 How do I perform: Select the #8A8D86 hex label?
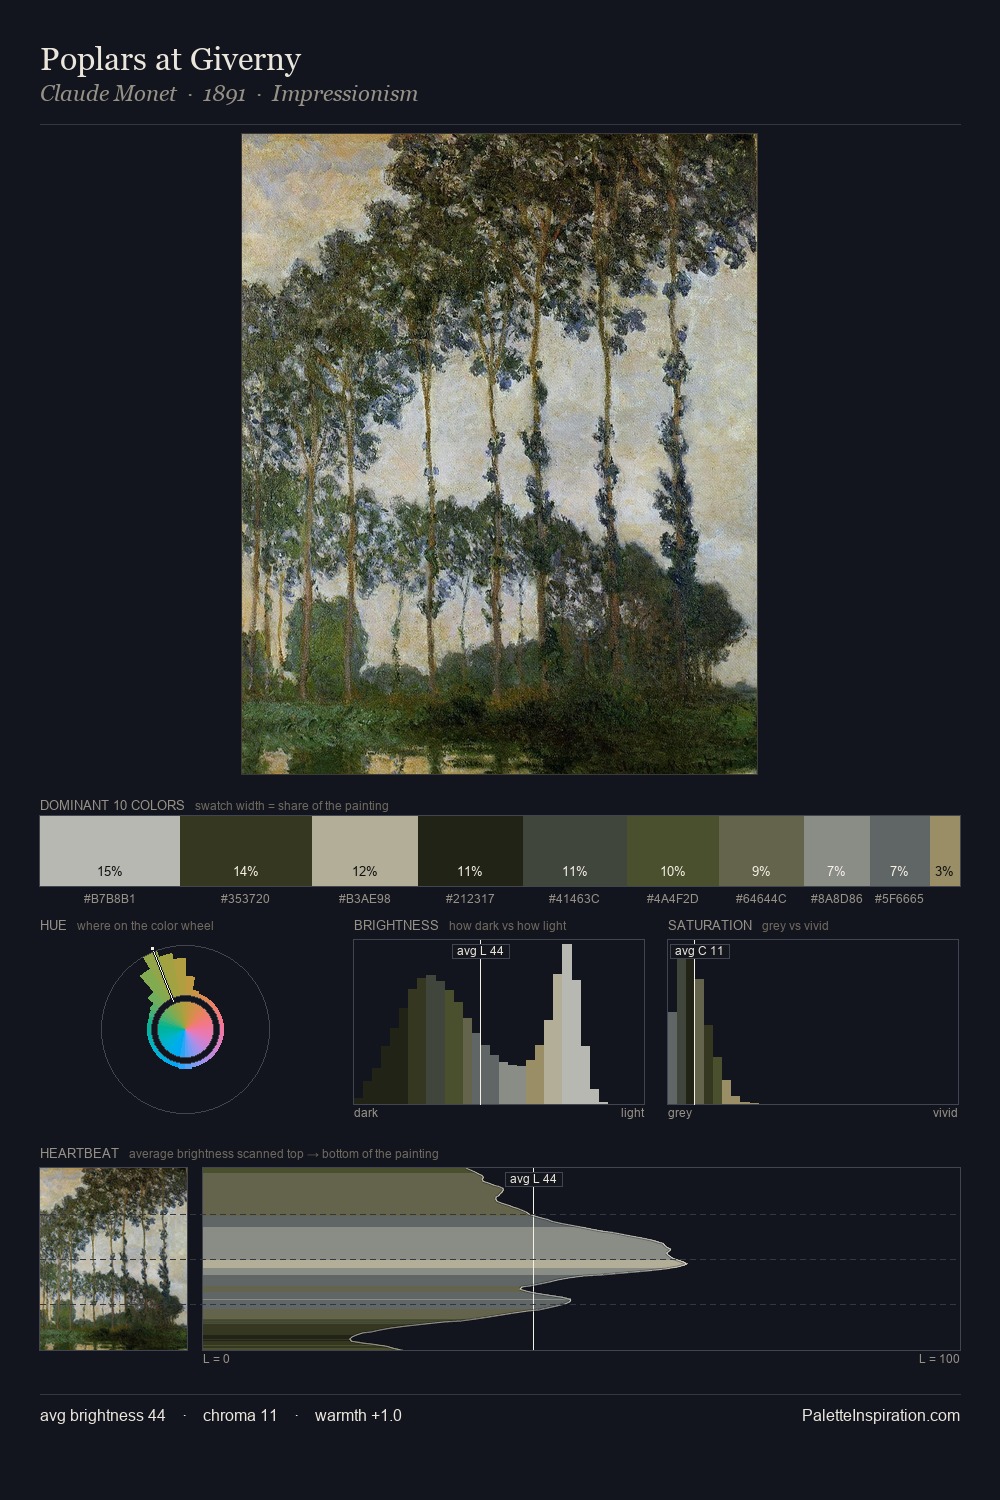[836, 899]
